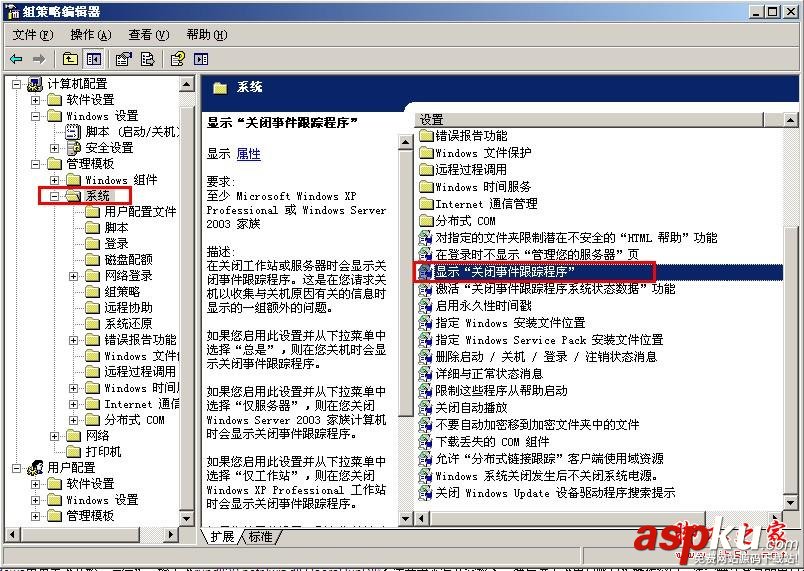804x571 pixels.
Task: Expand 管理模板 under 用户配置
Action: (35, 516)
